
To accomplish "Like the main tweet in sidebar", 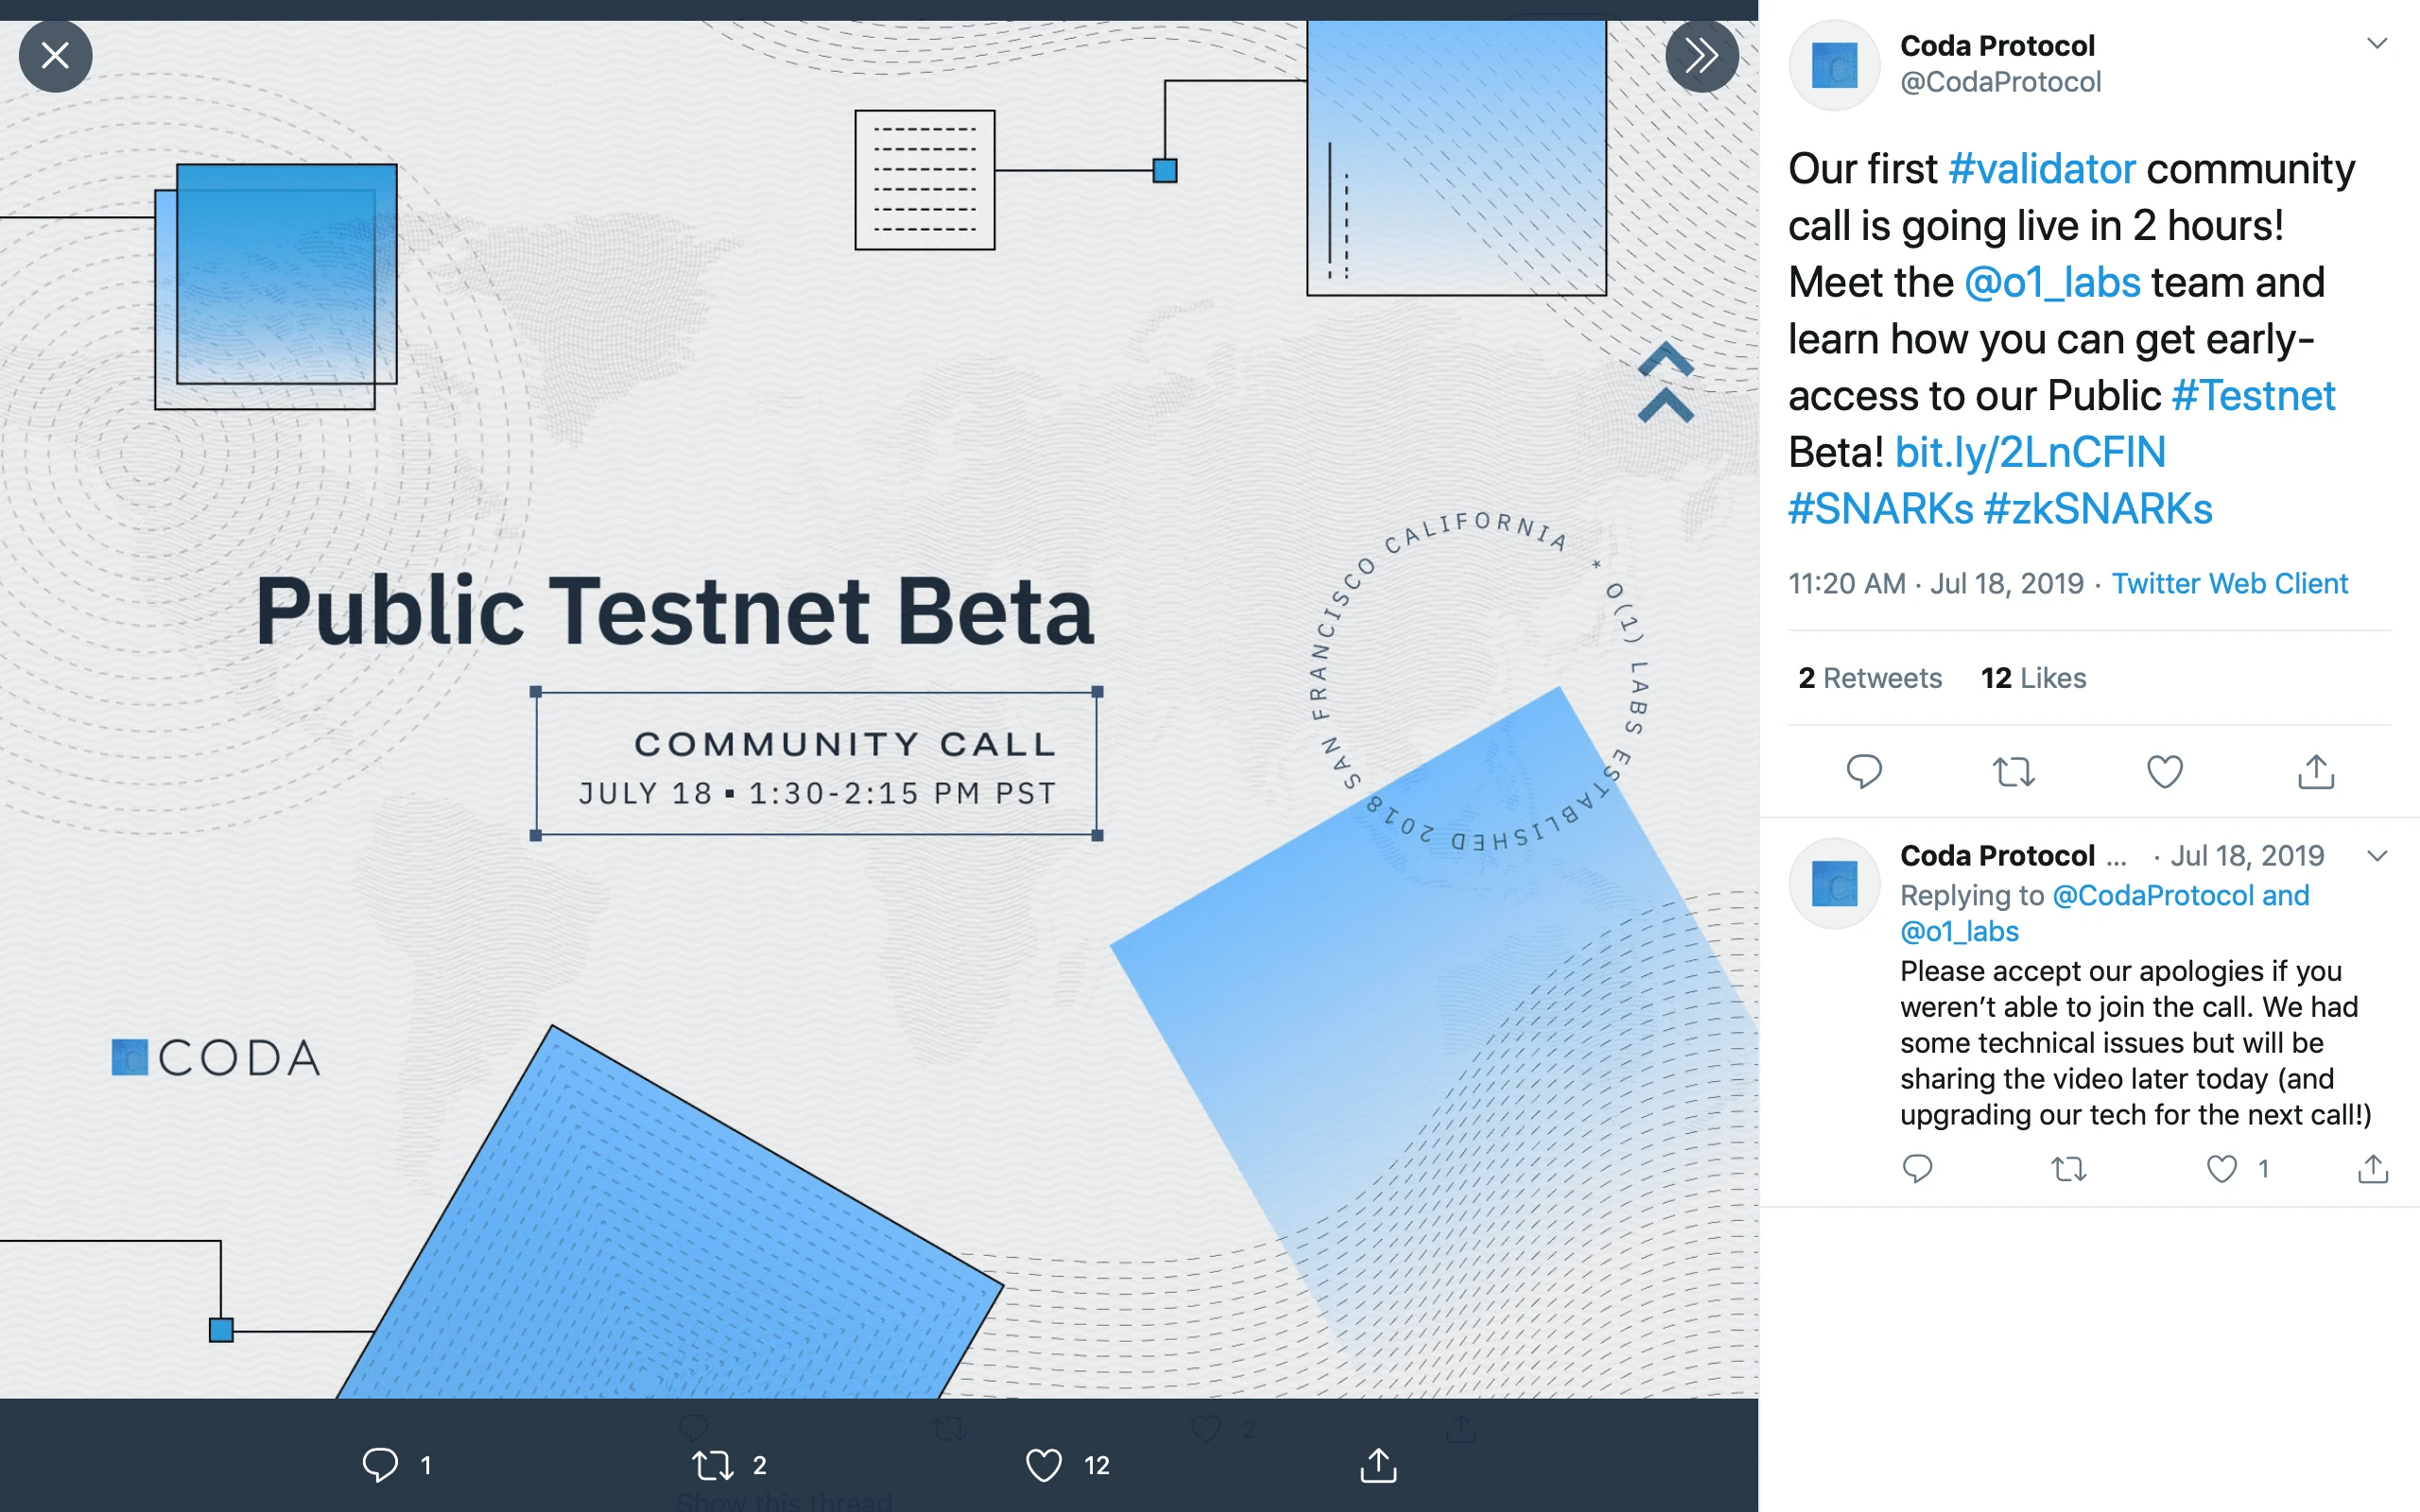I will 2165,772.
